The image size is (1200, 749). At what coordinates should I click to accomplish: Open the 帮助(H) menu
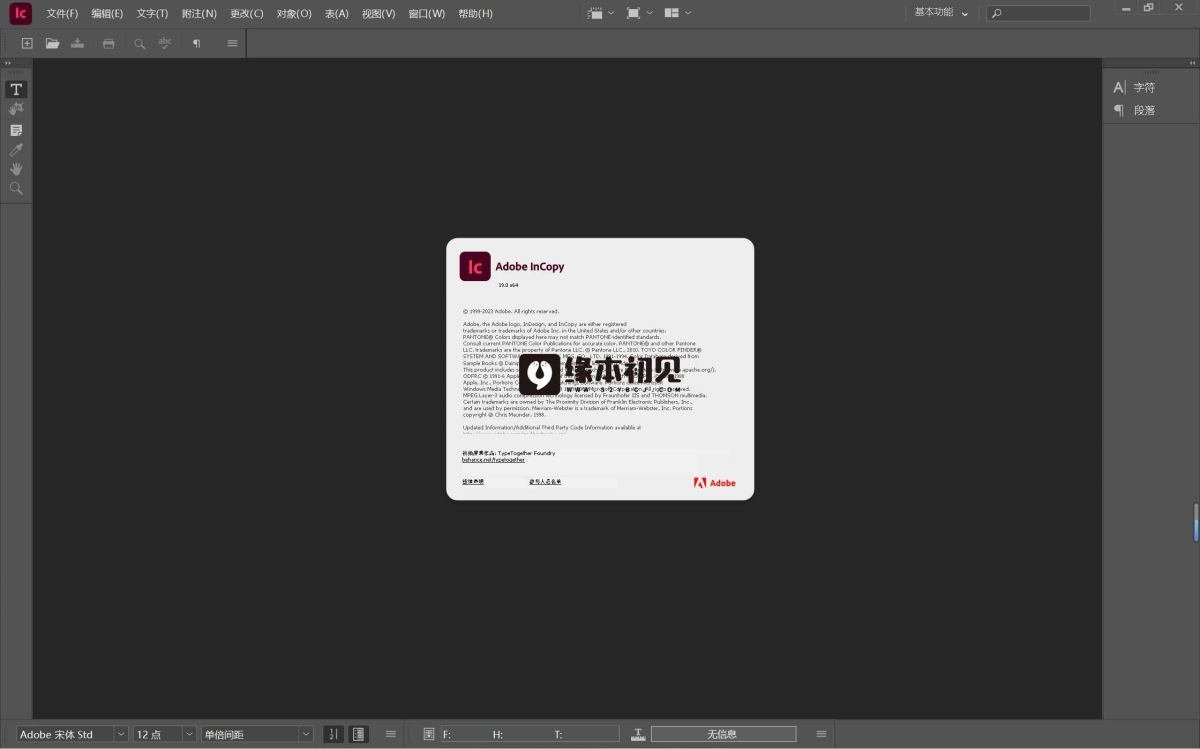tap(475, 13)
